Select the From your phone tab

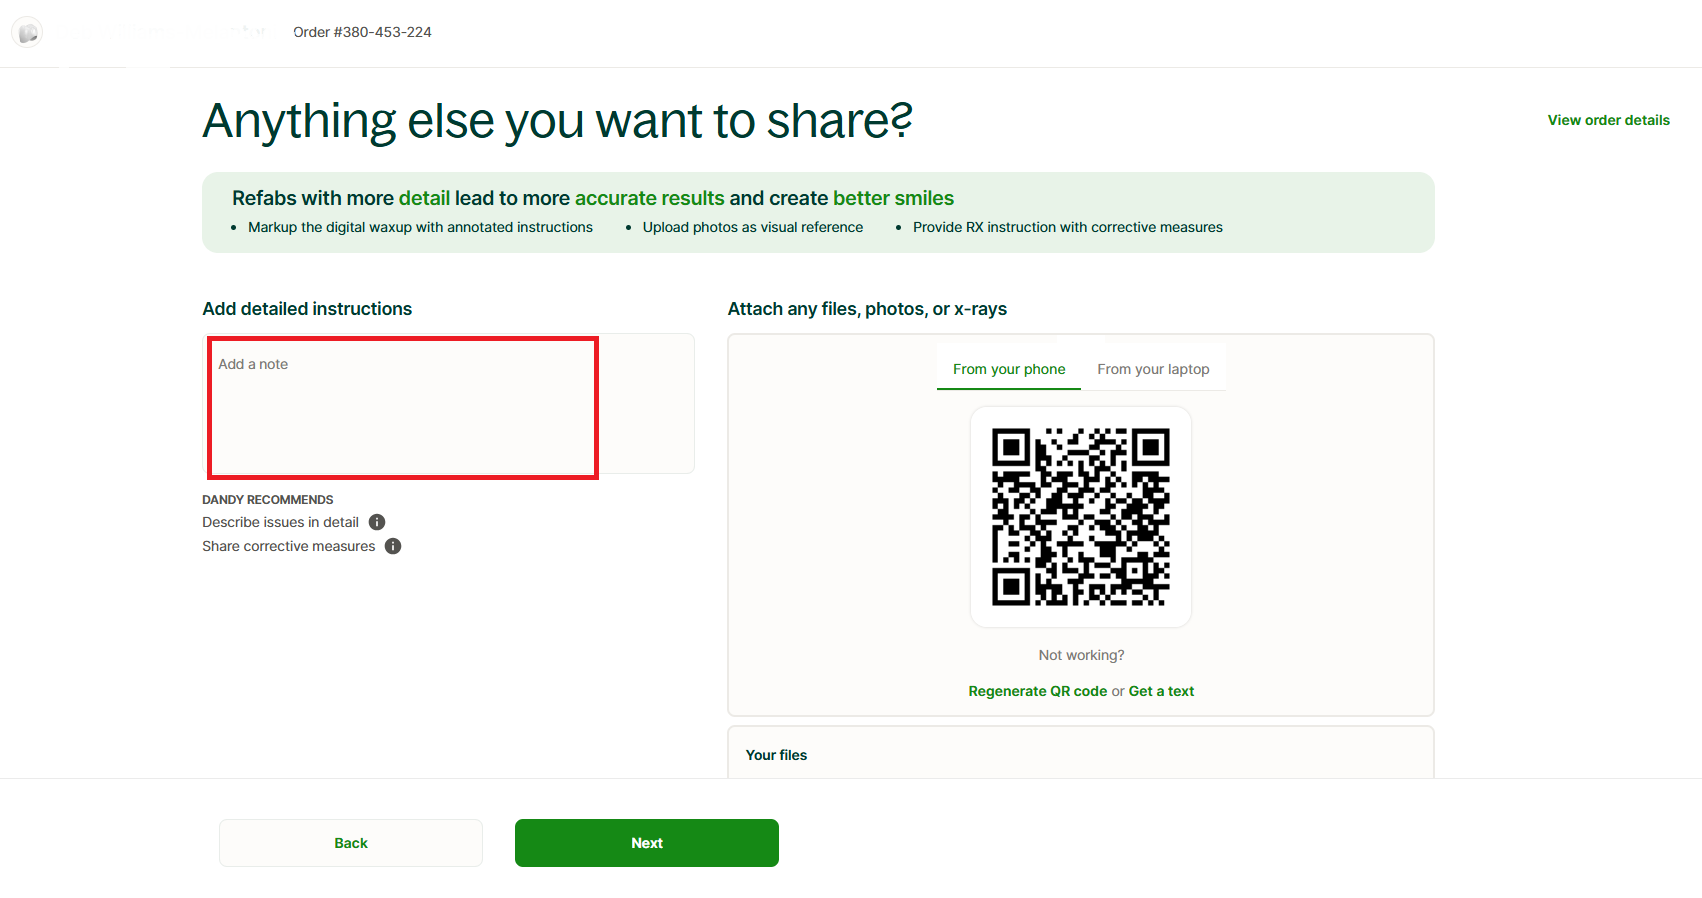point(1008,368)
